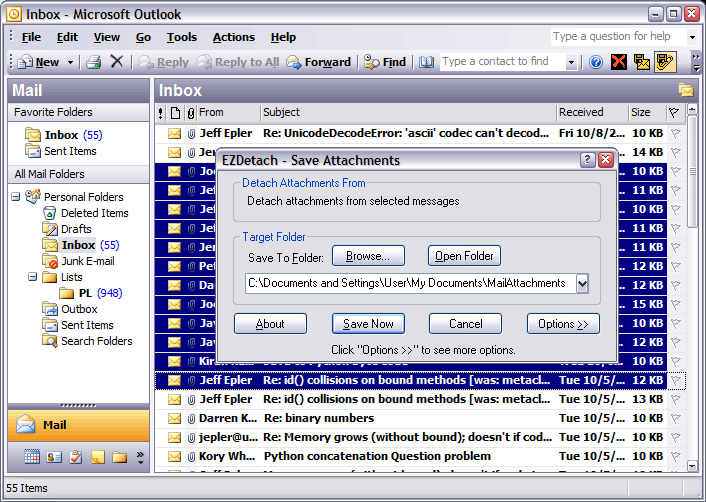This screenshot has width=706, height=502.
Task: Select Sent Items under Favorite Folders
Action: [61, 151]
